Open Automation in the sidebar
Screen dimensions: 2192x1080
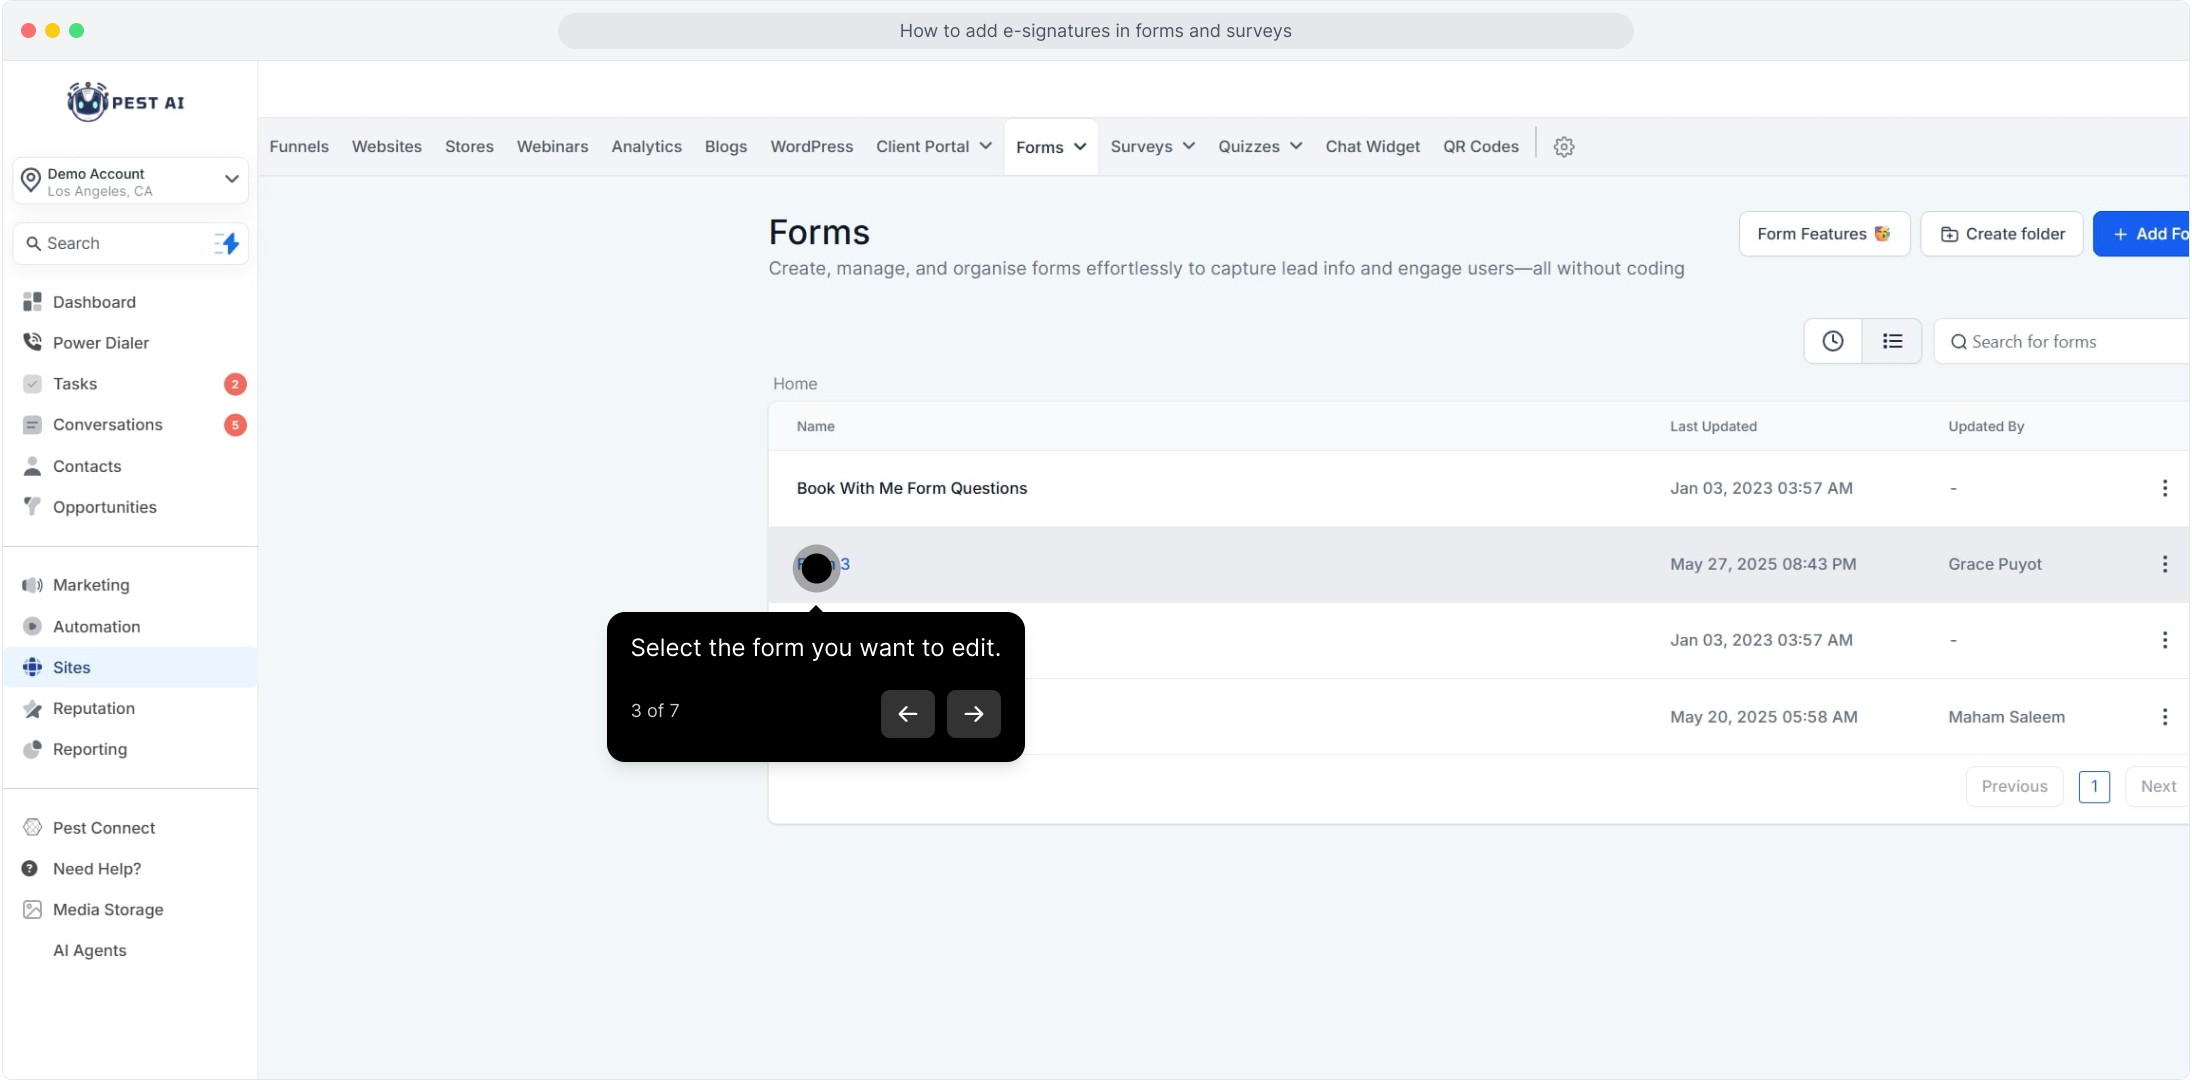[97, 627]
